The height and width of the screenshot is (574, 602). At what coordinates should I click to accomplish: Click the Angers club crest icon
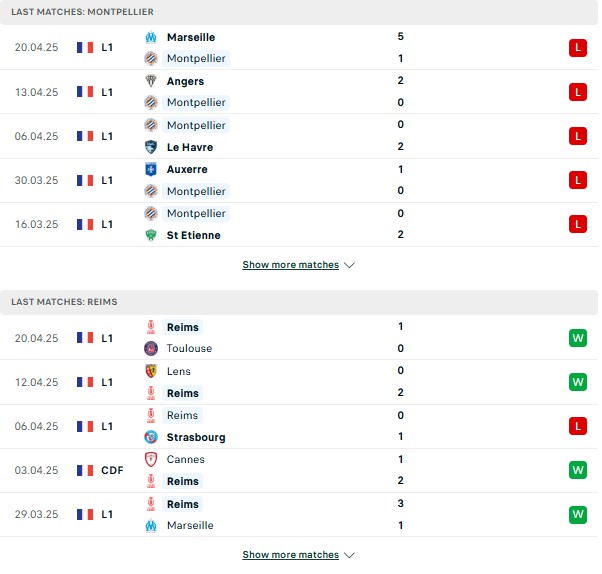[151, 81]
